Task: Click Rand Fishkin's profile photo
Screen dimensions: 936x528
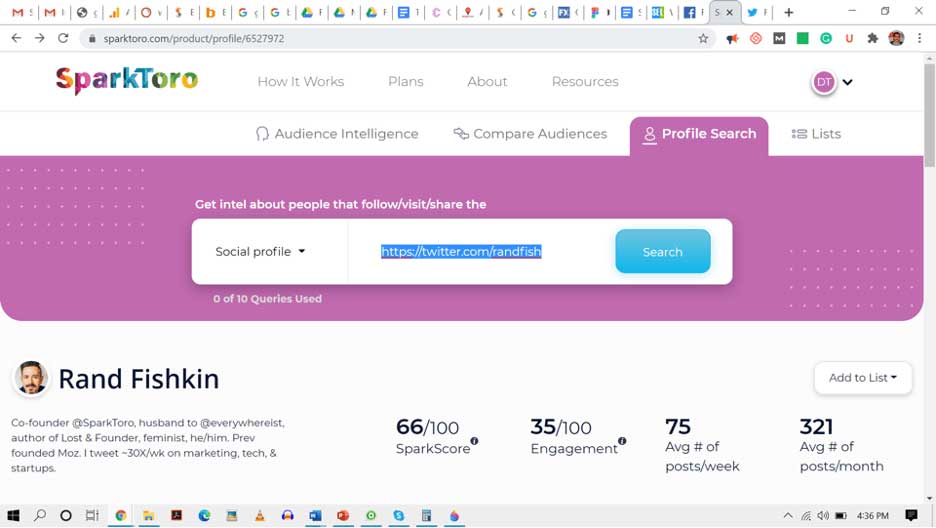Action: pyautogui.click(x=30, y=378)
